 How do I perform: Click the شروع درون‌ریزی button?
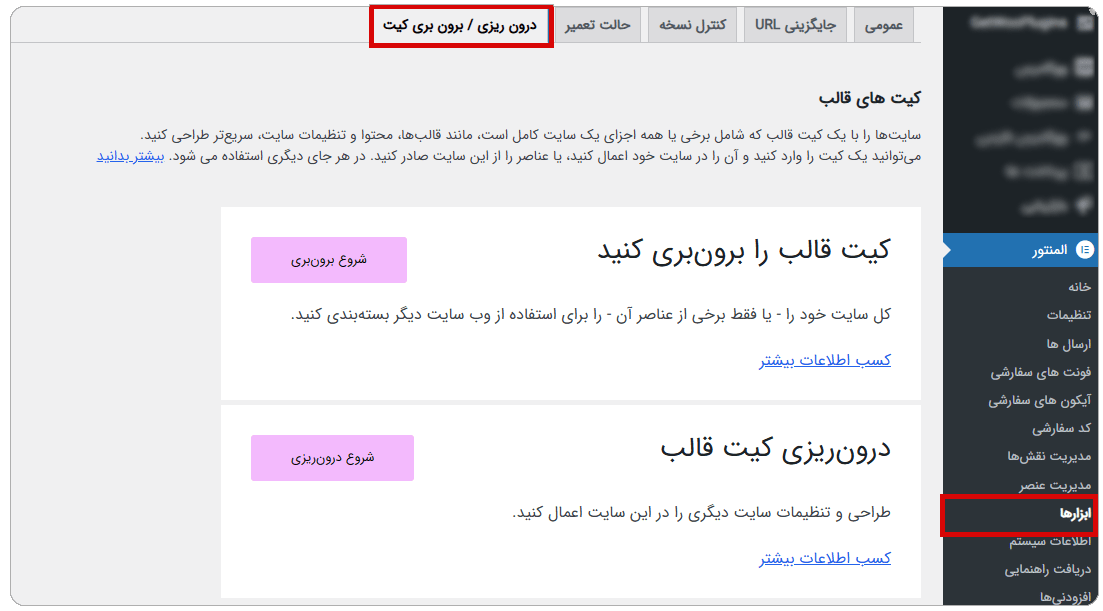pyautogui.click(x=333, y=457)
